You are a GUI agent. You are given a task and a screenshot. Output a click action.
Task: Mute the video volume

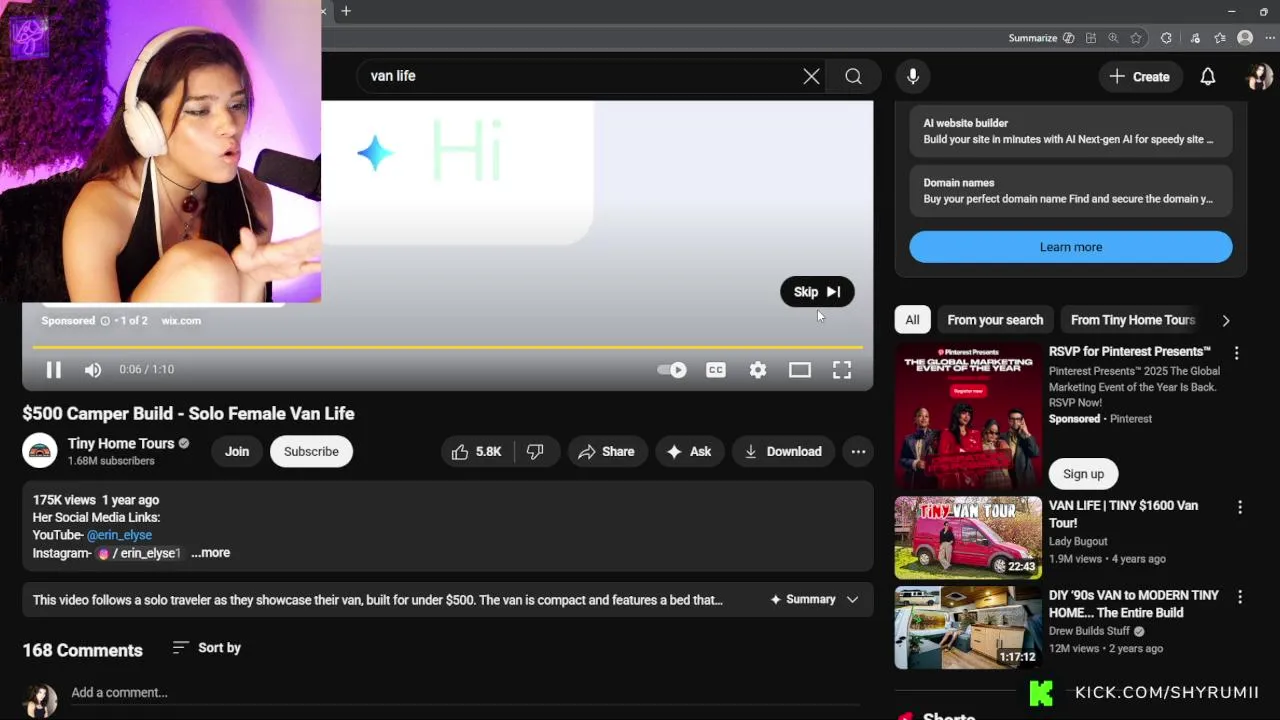pyautogui.click(x=93, y=370)
